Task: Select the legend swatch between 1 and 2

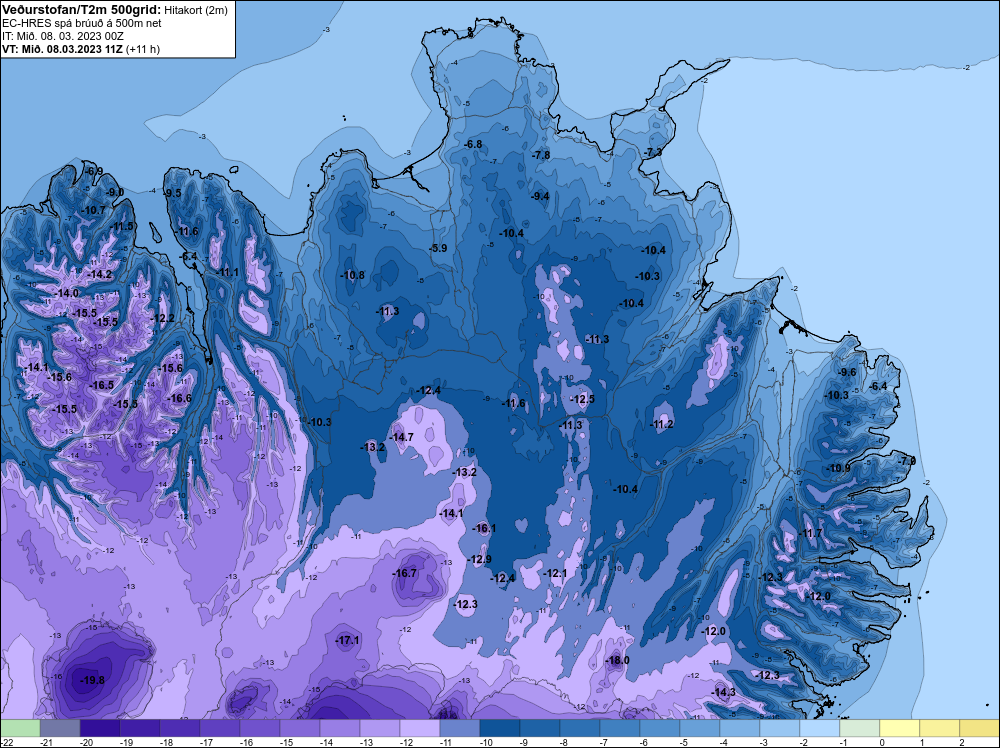Action: (939, 728)
